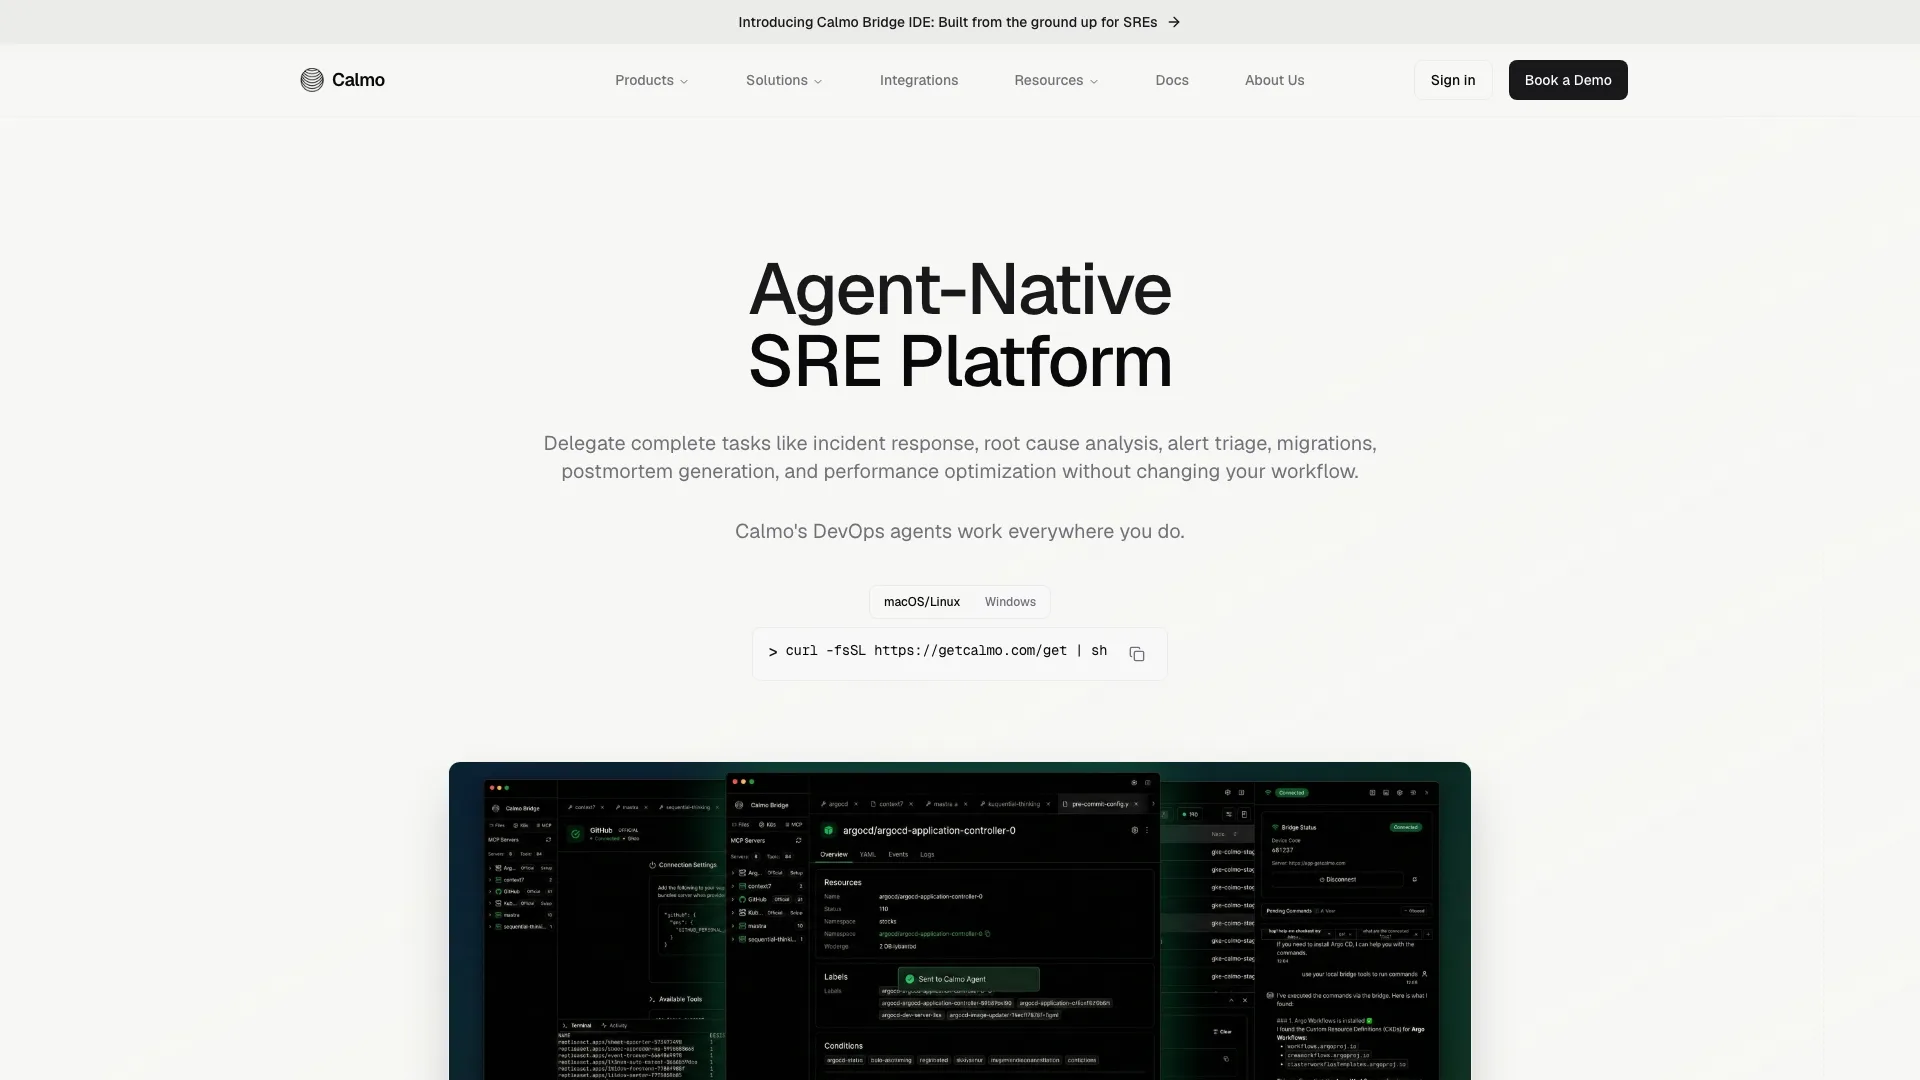Click the curl -fsSL install command text
1920x1080 pixels.
click(x=946, y=651)
